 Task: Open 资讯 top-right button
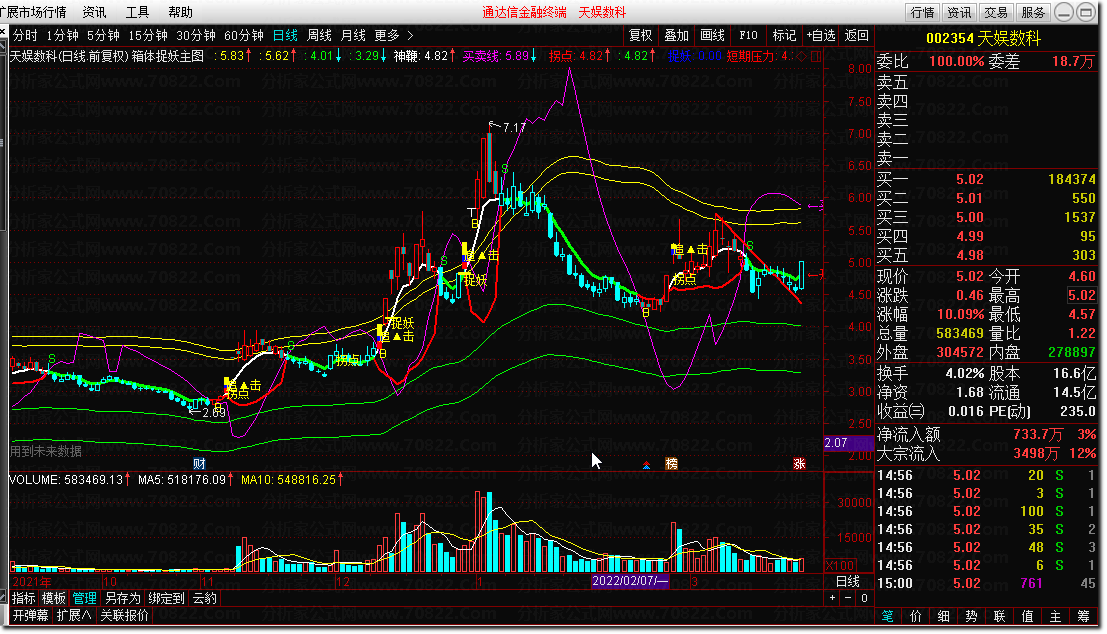click(959, 12)
